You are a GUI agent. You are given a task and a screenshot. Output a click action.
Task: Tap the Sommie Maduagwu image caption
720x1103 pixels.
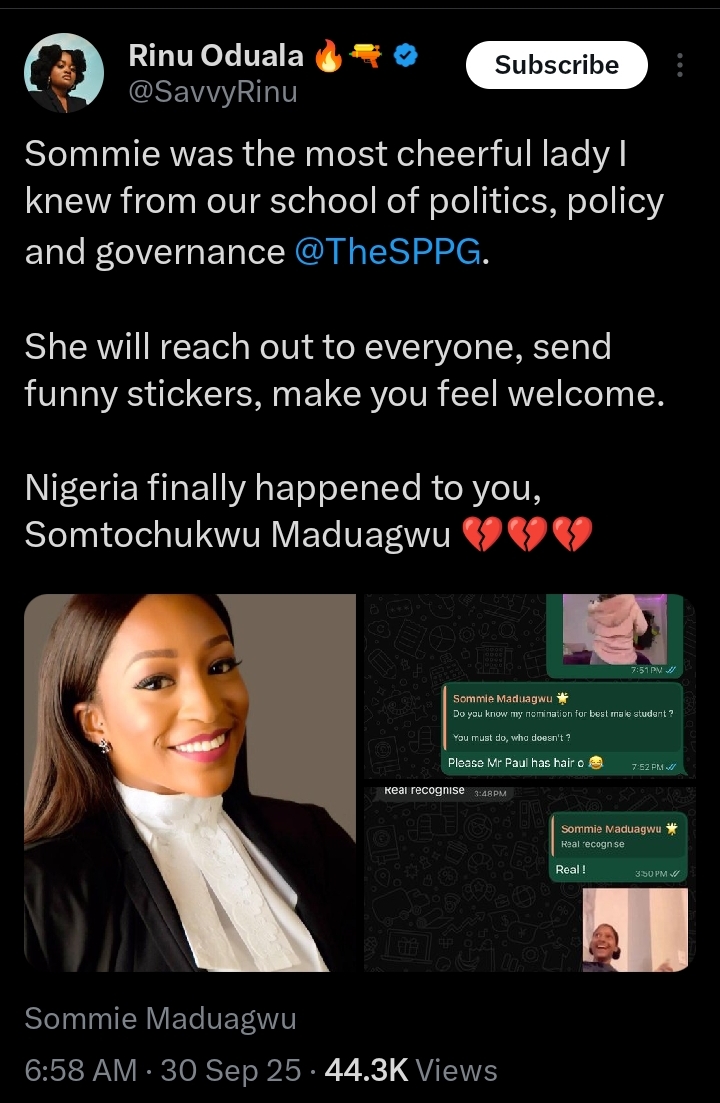(160, 1019)
